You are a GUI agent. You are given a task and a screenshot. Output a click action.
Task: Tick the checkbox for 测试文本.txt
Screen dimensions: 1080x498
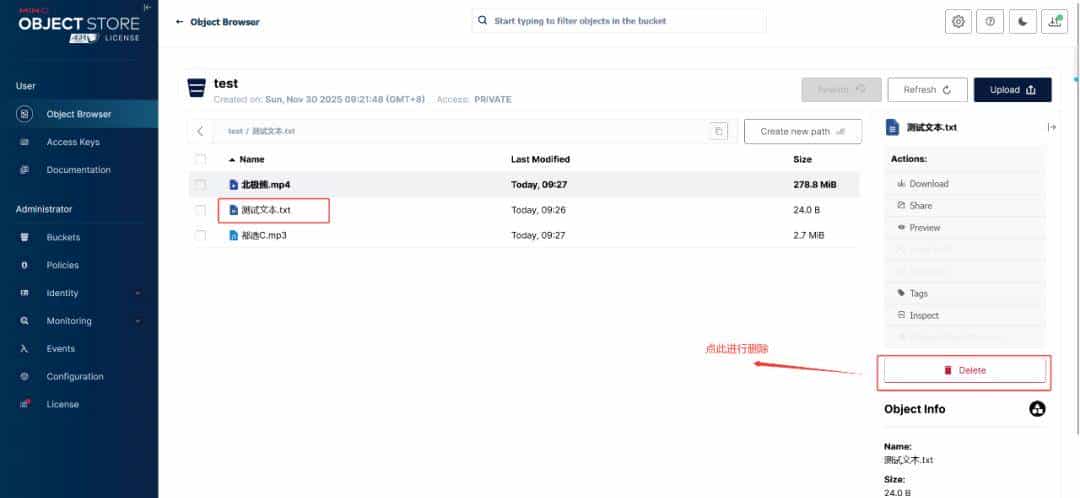click(200, 210)
